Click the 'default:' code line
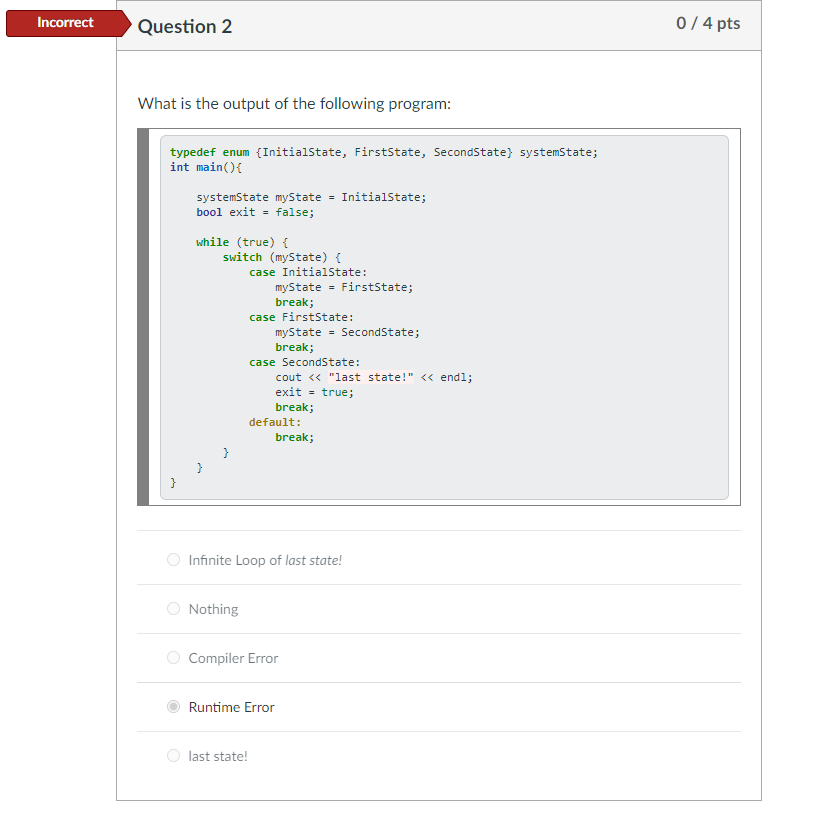Viewport: 822px width, 820px height. coord(275,422)
